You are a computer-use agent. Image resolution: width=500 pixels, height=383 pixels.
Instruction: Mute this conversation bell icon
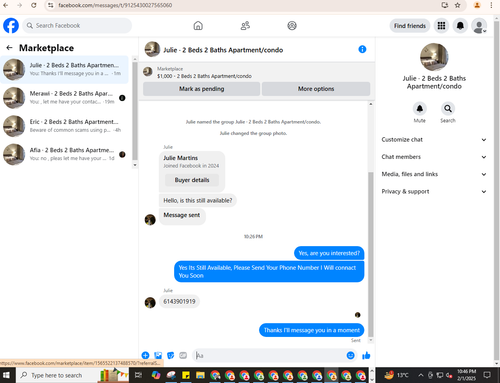point(420,109)
